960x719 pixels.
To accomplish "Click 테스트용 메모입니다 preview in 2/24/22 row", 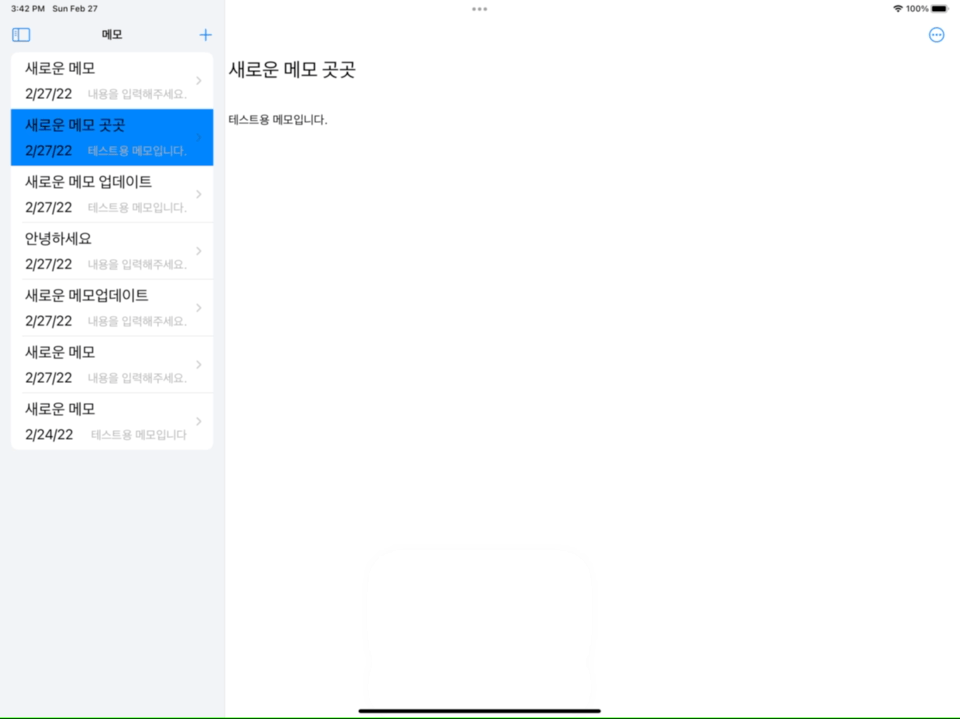I will click(x=139, y=435).
